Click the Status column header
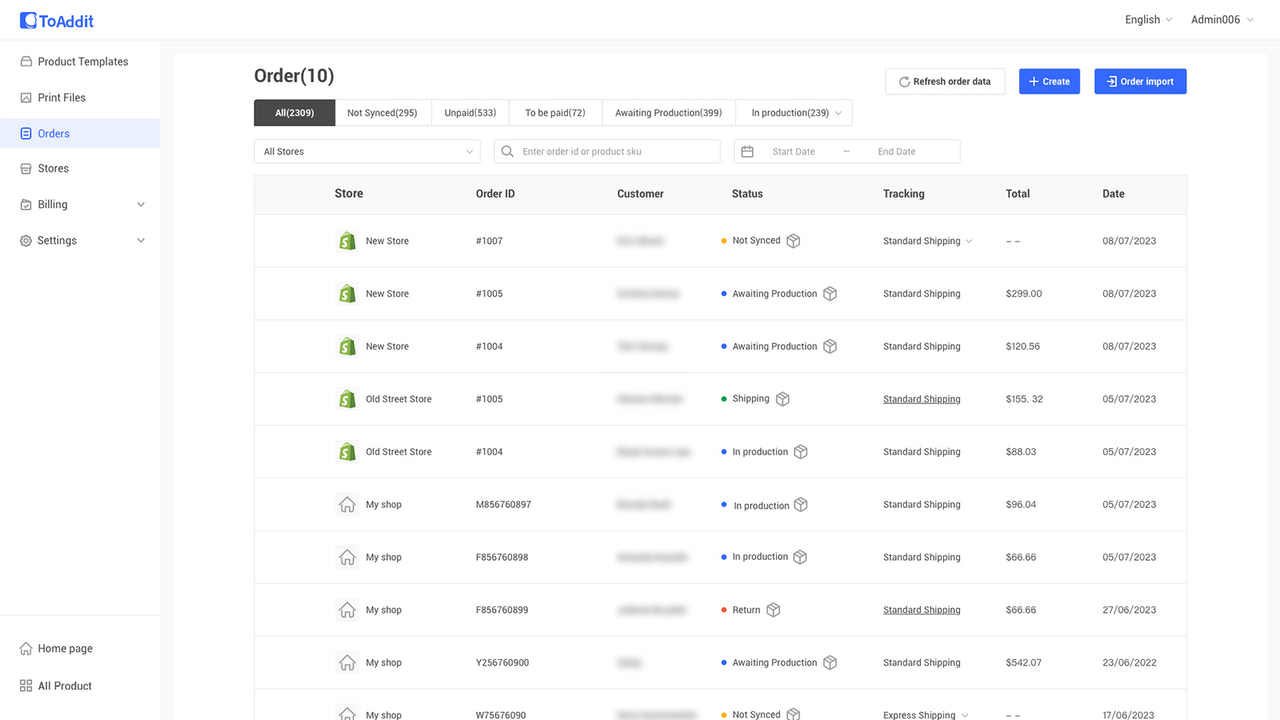Image resolution: width=1280 pixels, height=720 pixels. [x=747, y=194]
